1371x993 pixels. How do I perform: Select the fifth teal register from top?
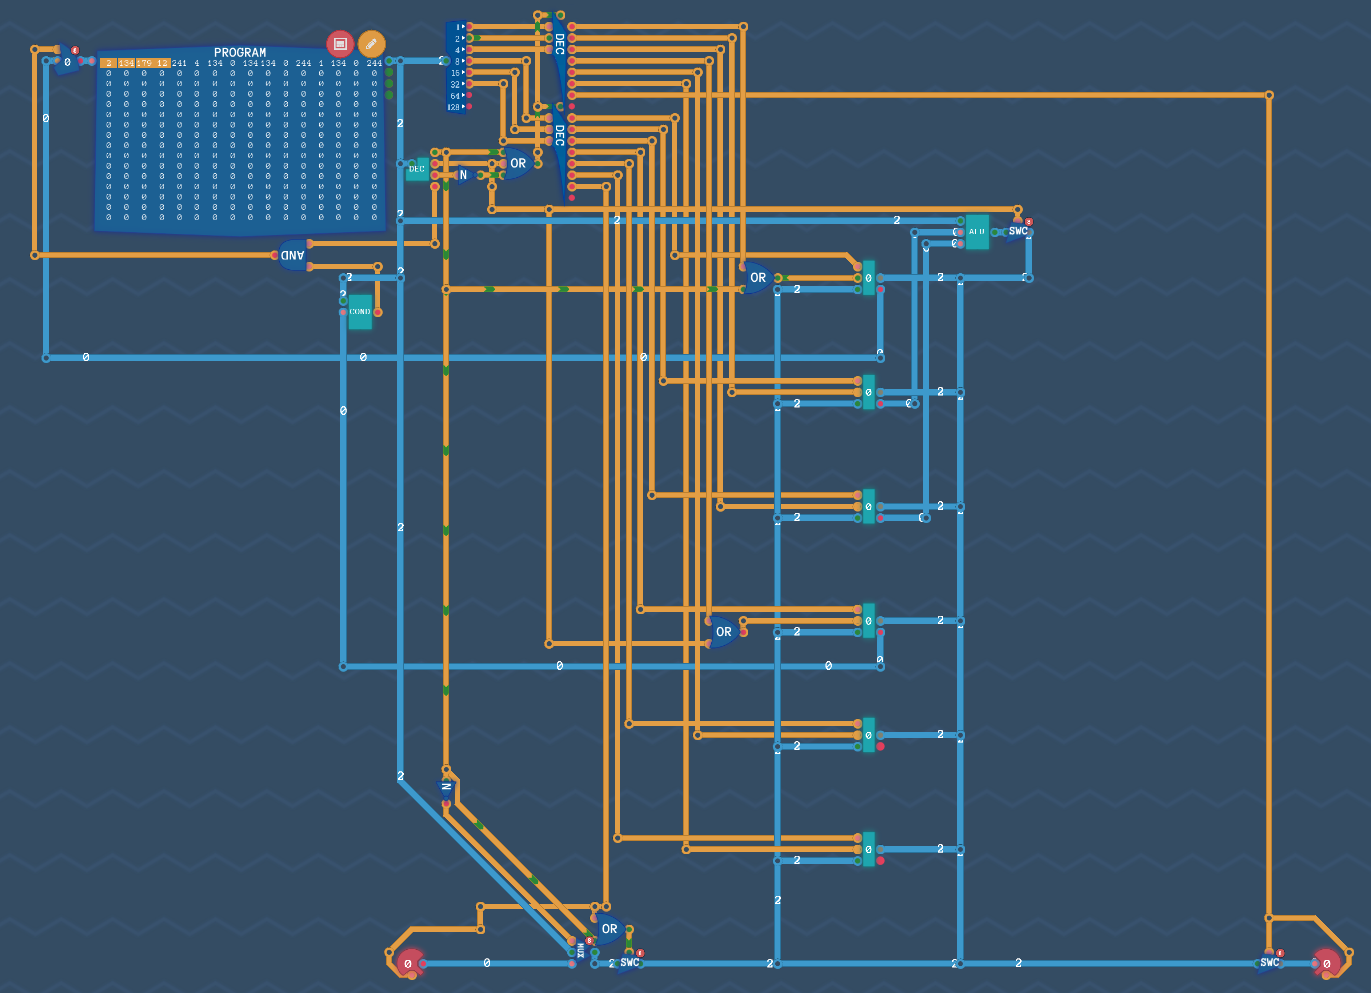pyautogui.click(x=868, y=735)
